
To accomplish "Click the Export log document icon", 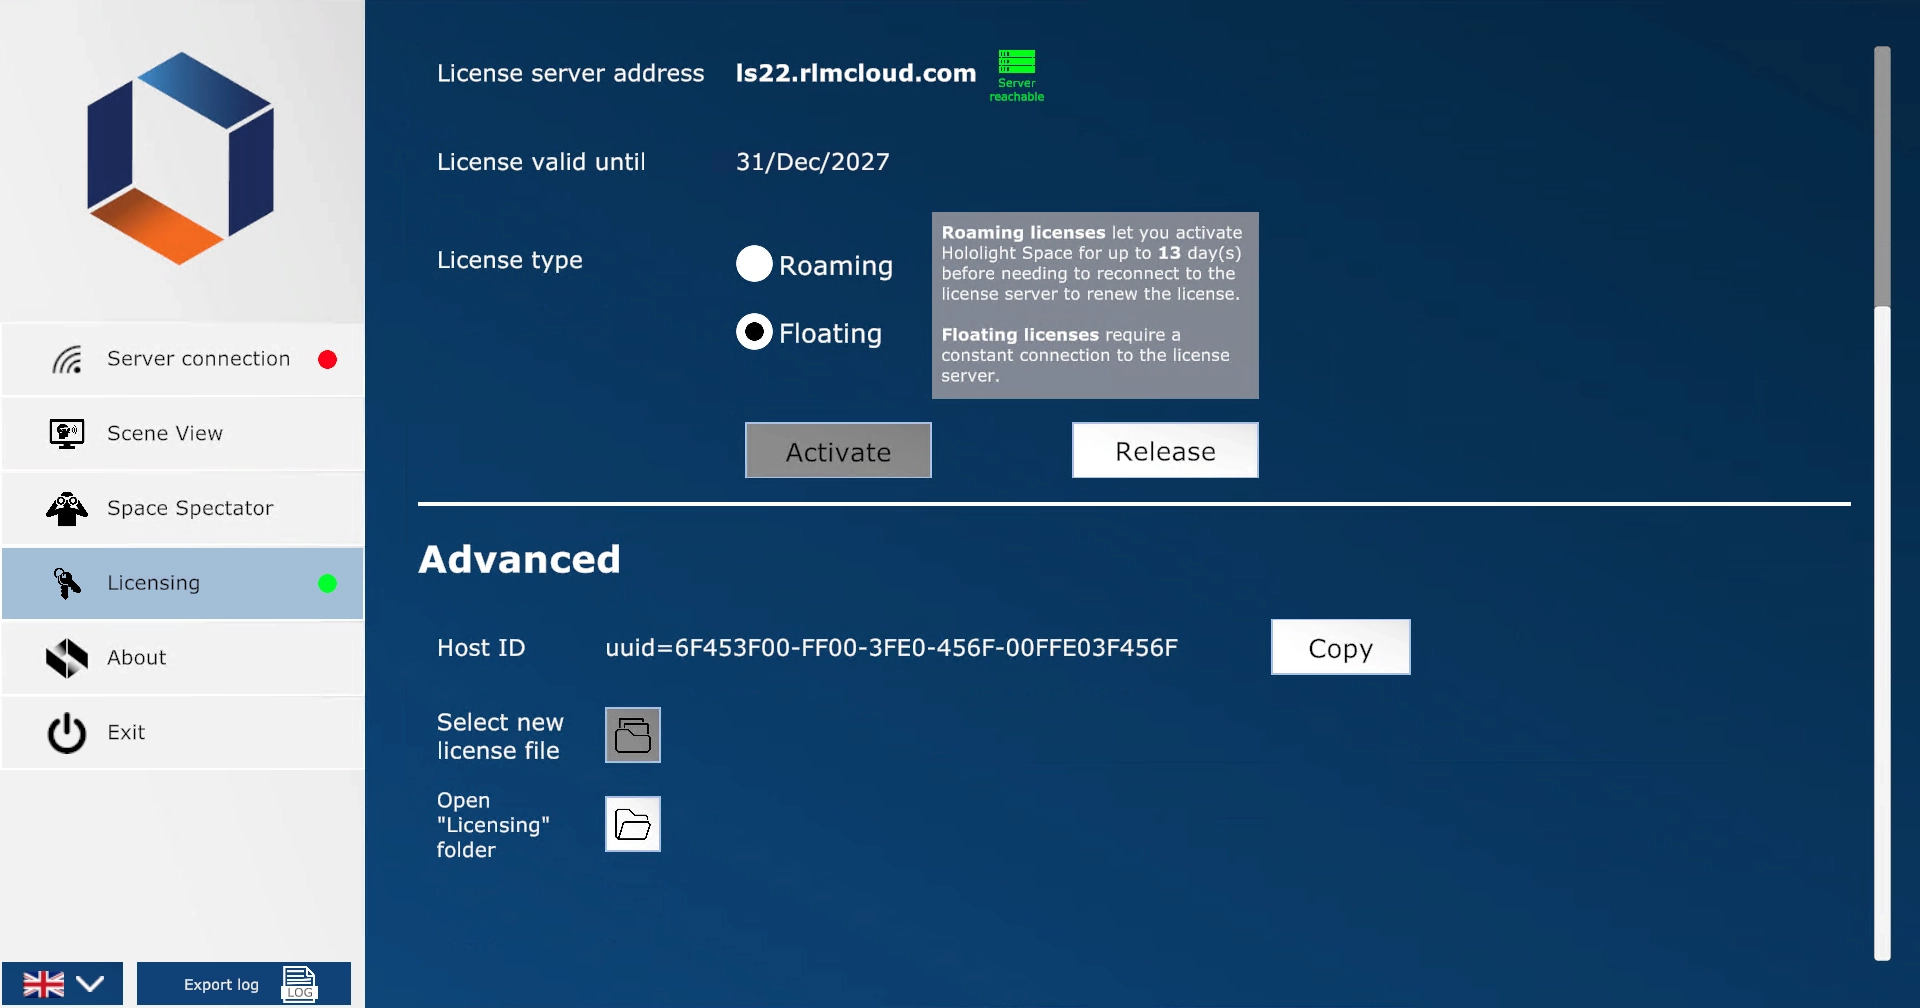I will pos(299,984).
